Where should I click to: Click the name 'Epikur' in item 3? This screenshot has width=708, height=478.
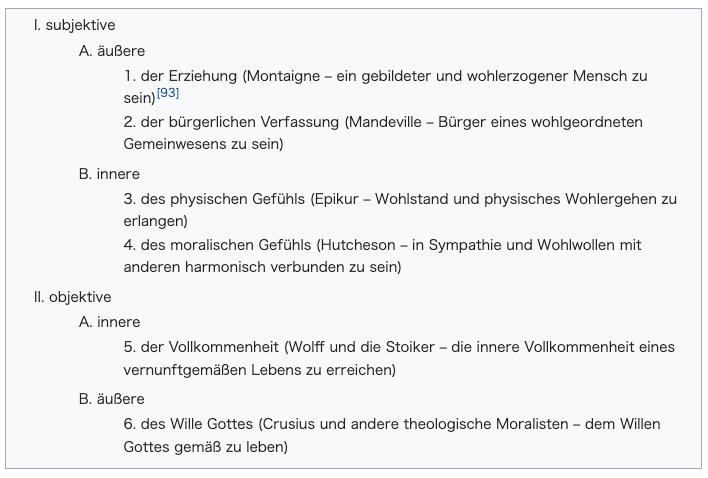(337, 199)
